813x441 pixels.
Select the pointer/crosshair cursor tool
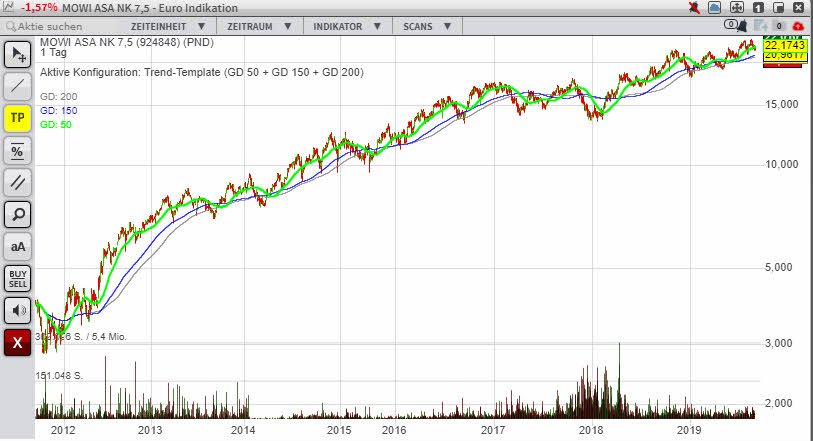click(18, 54)
